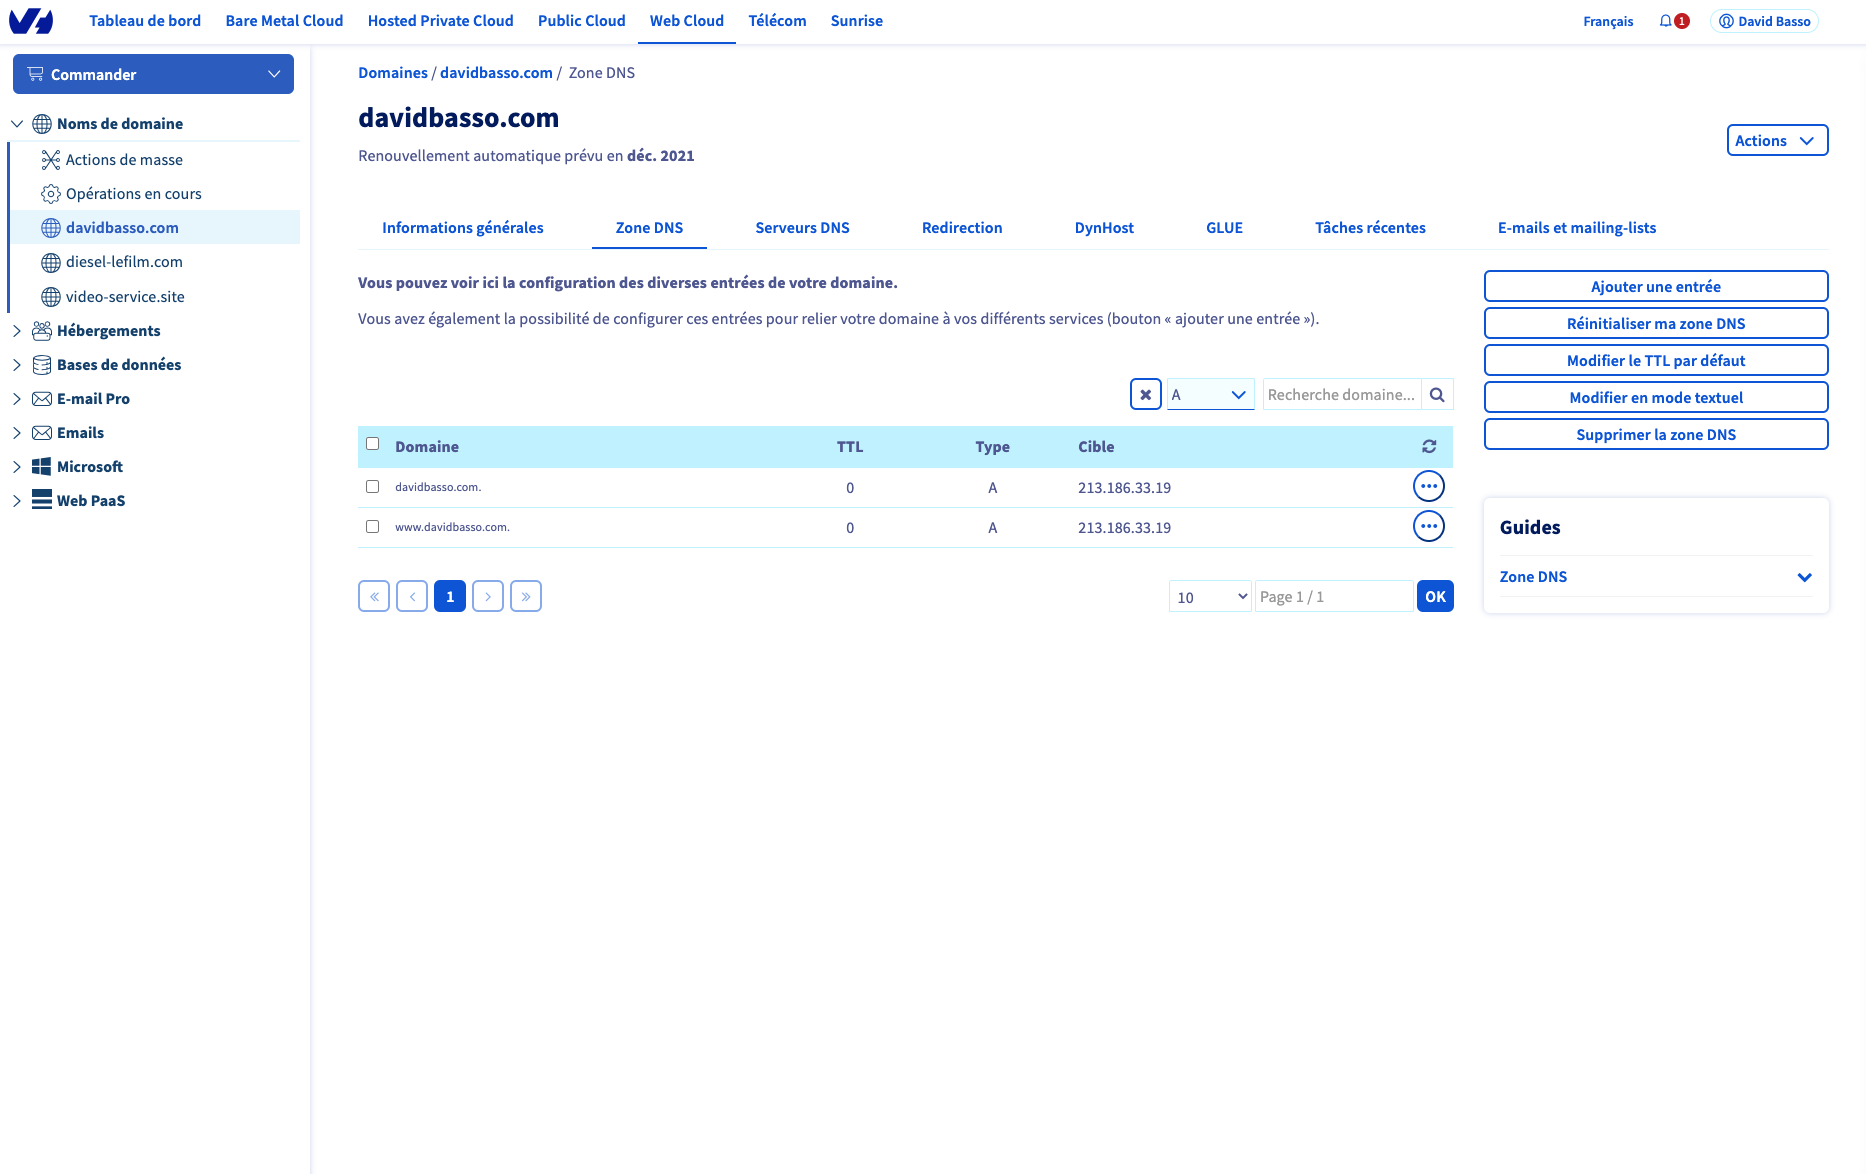Click the search magnifier icon
This screenshot has width=1866, height=1174.
click(x=1437, y=395)
